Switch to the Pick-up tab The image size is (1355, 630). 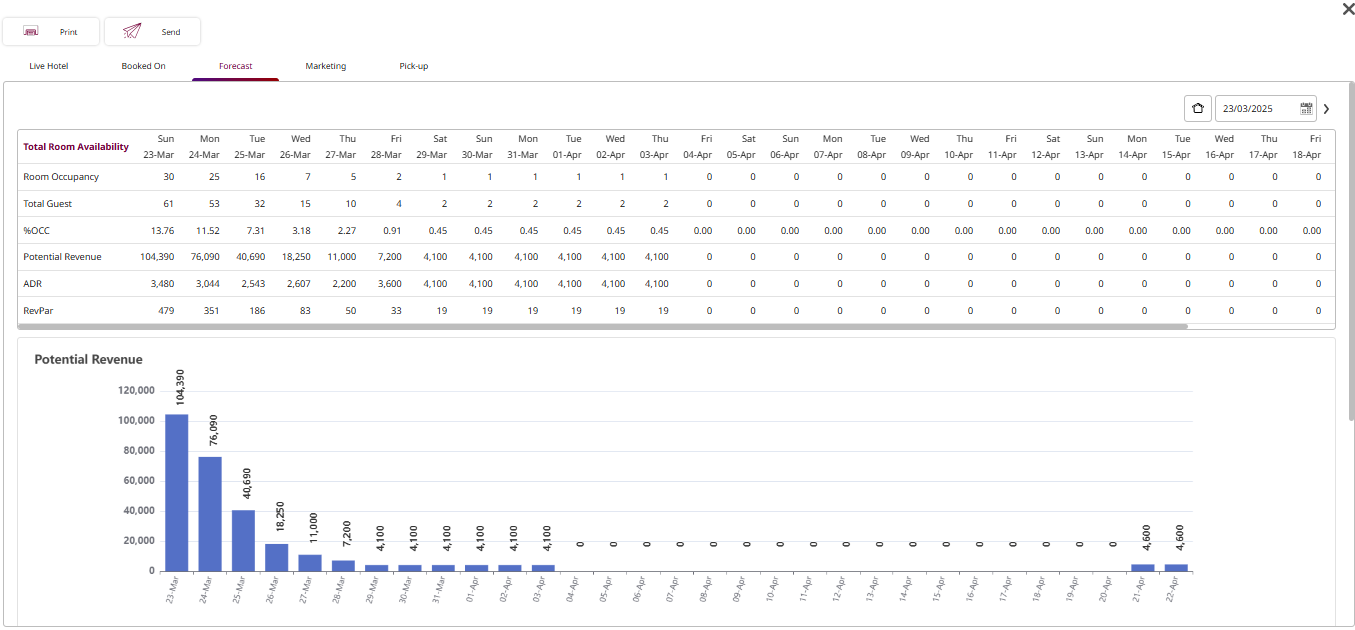tap(414, 66)
